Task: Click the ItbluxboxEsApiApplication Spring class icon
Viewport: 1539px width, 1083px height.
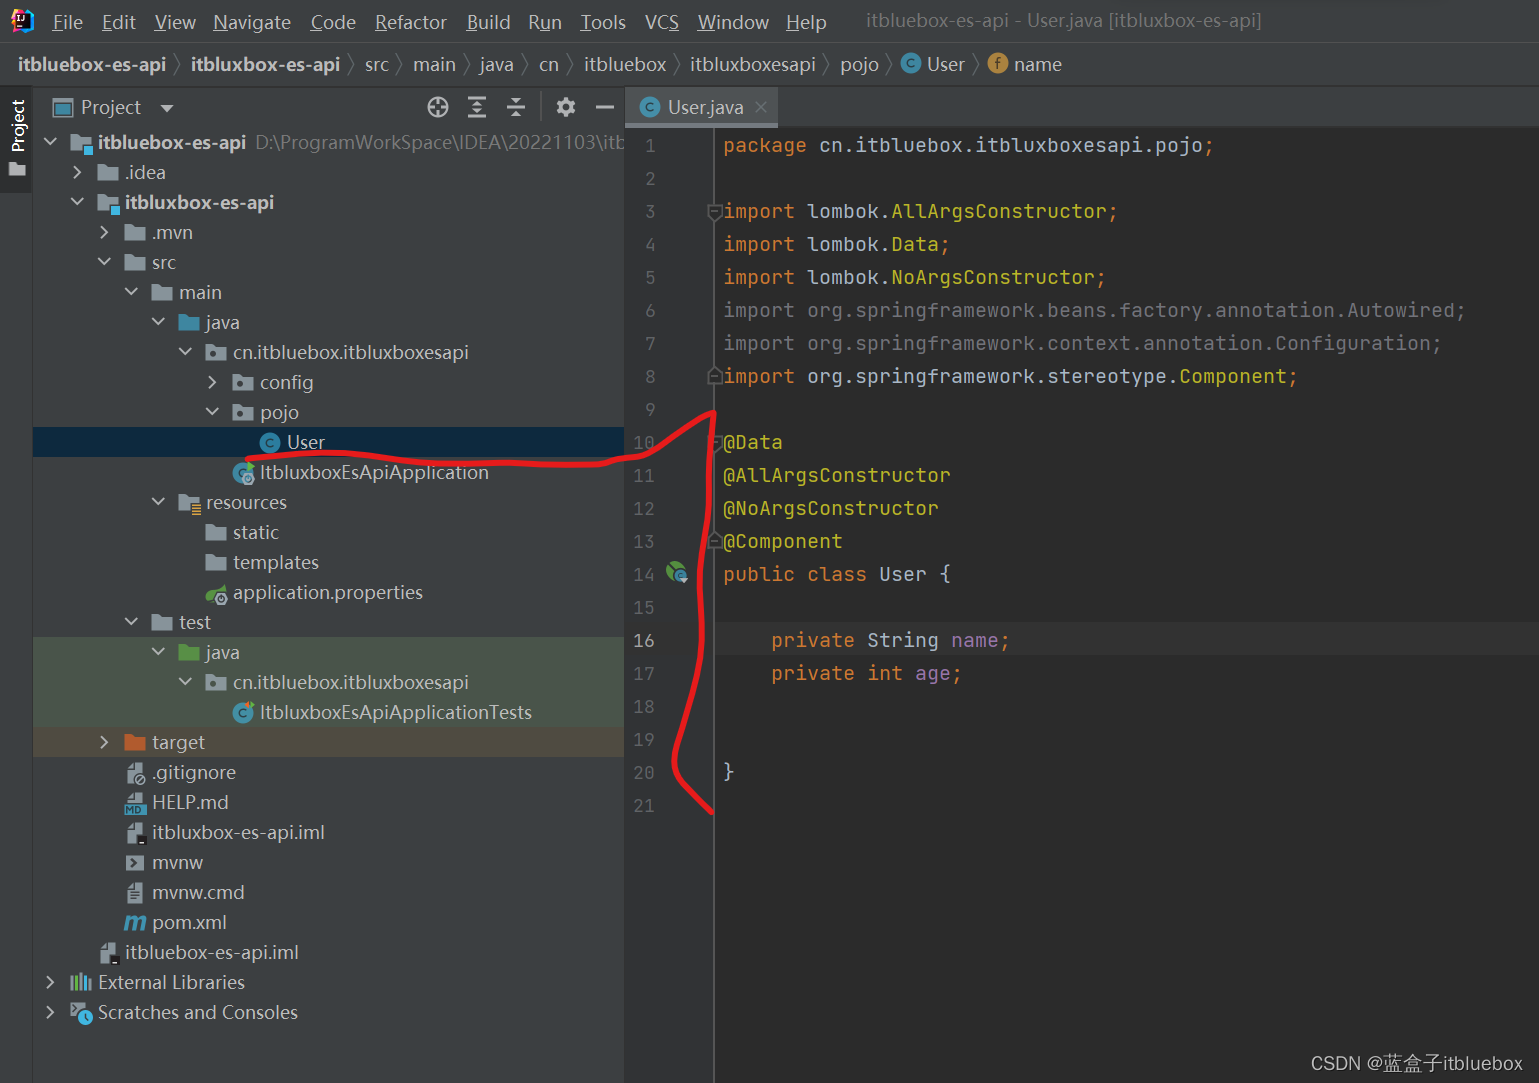Action: tap(243, 473)
